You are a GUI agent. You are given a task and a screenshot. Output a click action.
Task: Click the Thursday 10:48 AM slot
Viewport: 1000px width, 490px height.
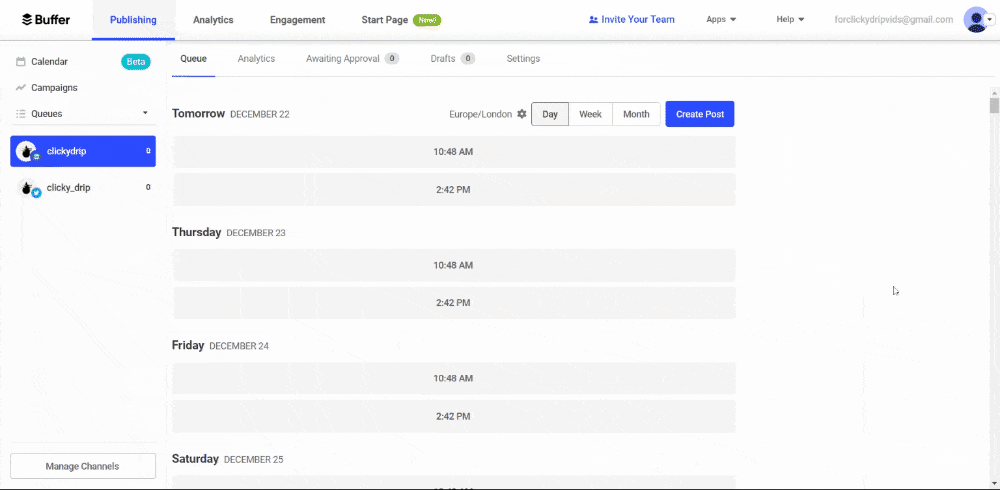[x=453, y=265]
